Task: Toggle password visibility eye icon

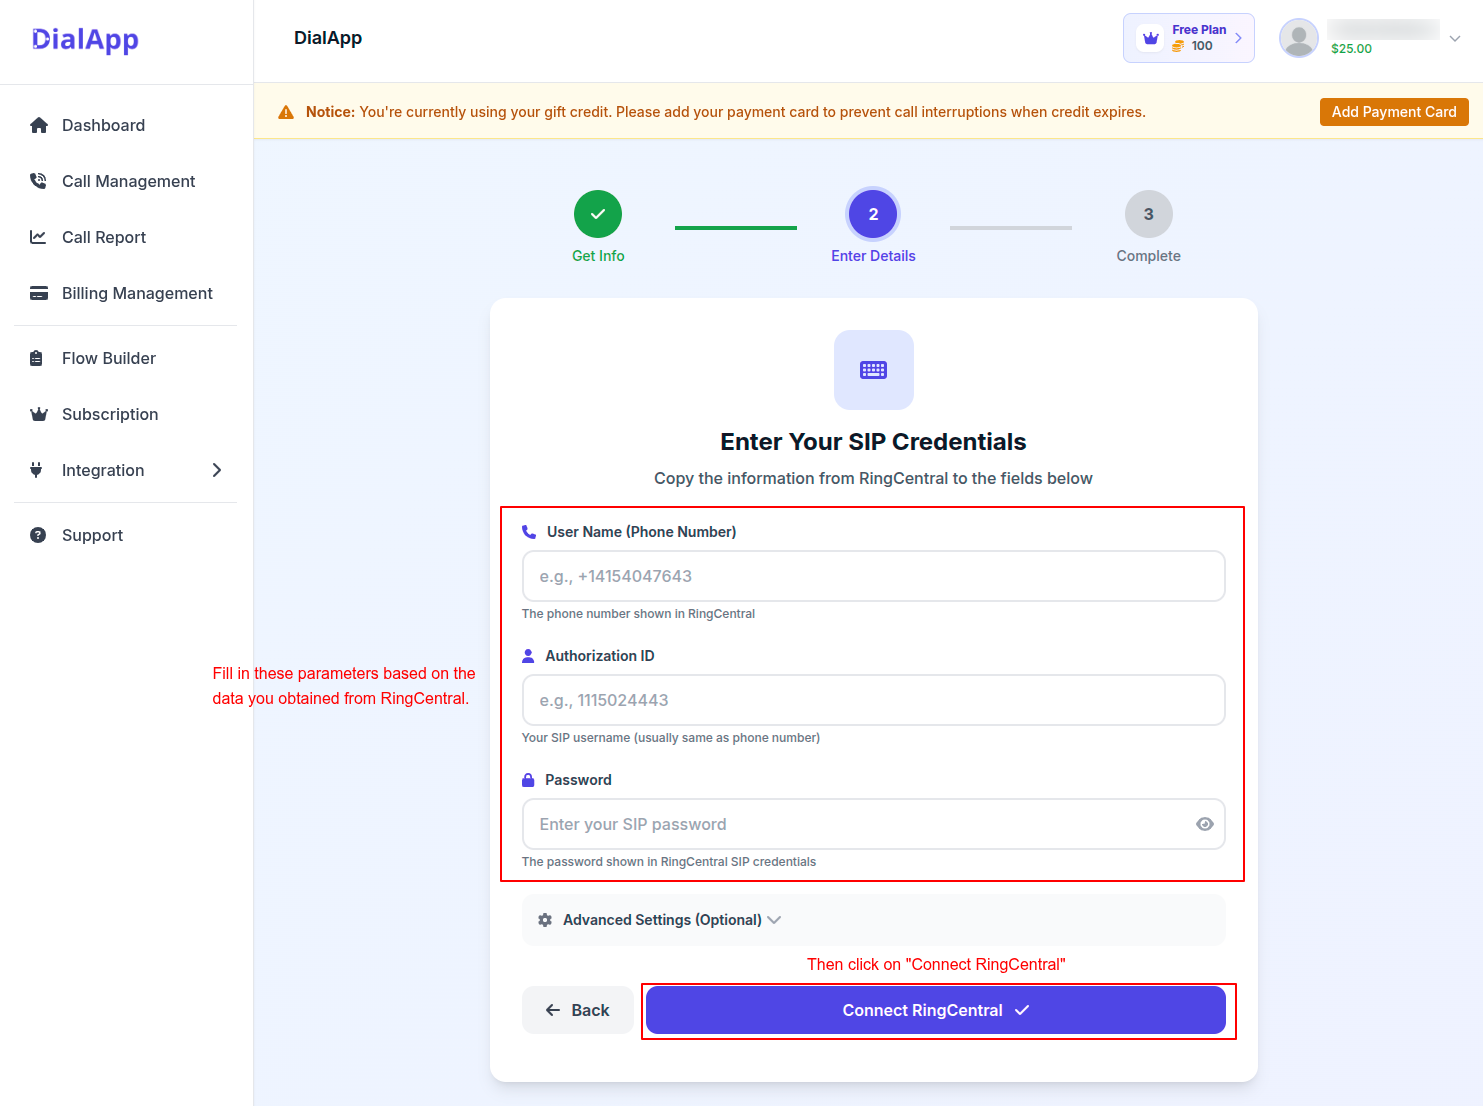Action: [x=1204, y=824]
